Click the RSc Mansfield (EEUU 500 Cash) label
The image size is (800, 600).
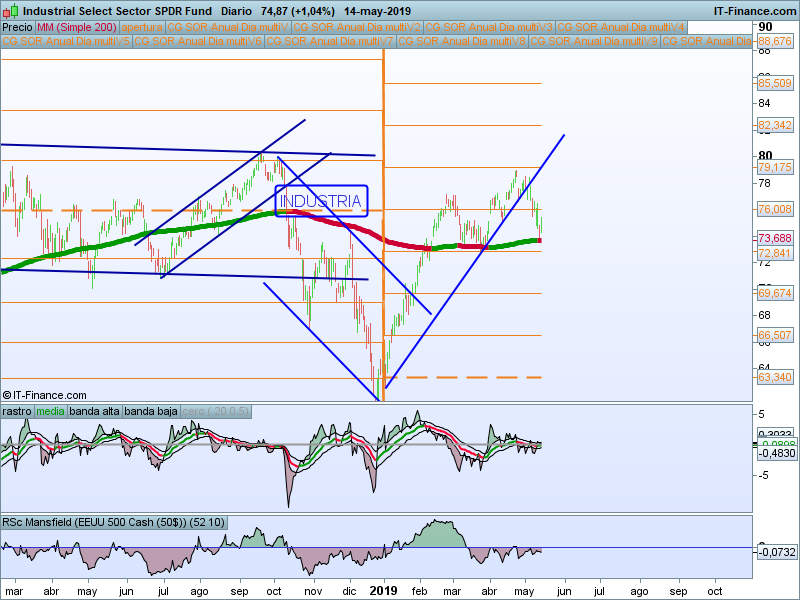pos(113,522)
